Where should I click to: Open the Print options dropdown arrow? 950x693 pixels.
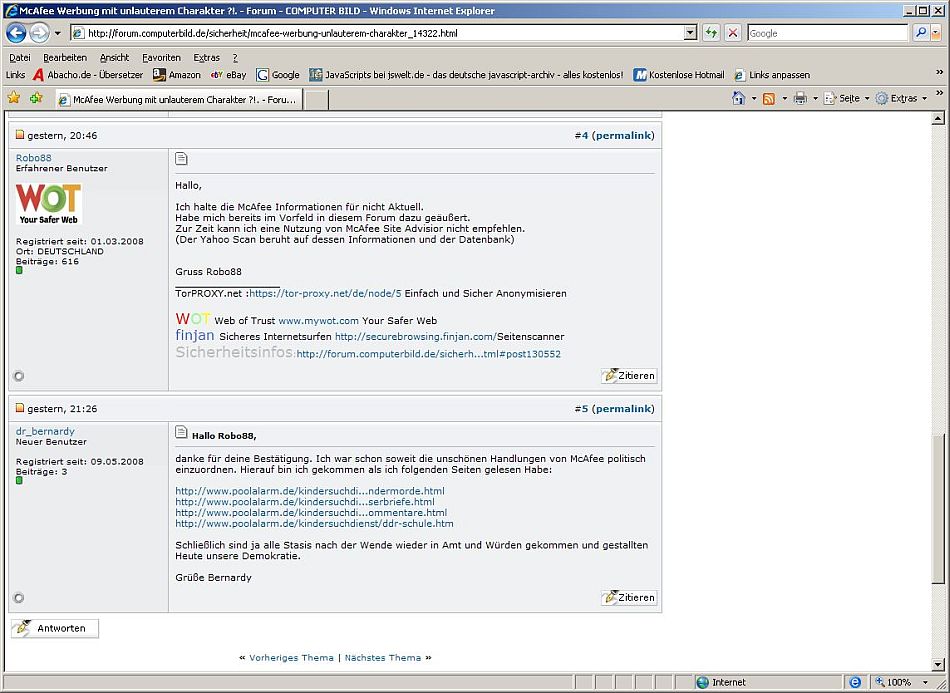815,98
